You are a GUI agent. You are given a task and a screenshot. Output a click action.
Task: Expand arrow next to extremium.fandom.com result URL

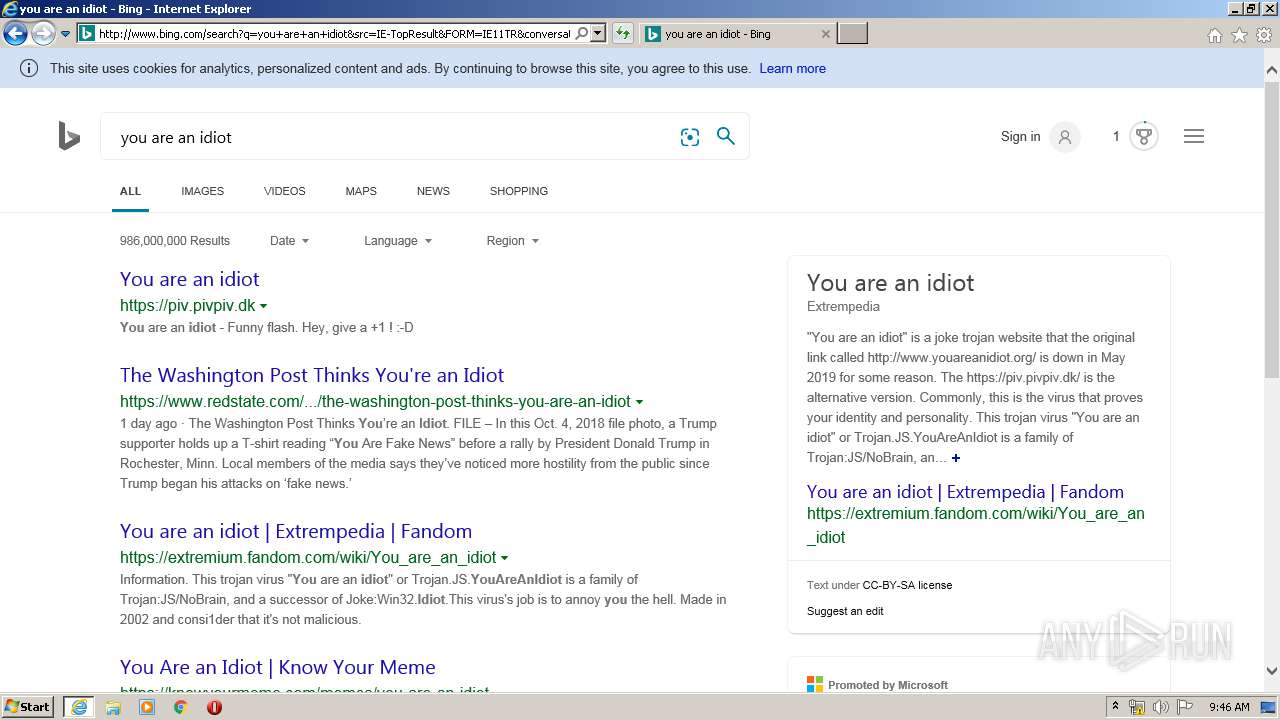click(x=504, y=558)
